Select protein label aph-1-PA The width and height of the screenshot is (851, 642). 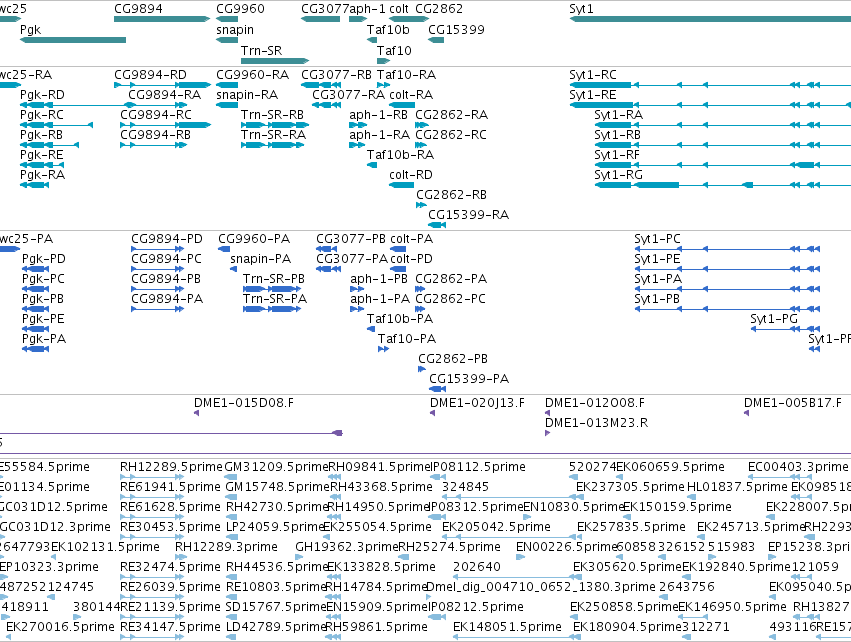click(380, 299)
